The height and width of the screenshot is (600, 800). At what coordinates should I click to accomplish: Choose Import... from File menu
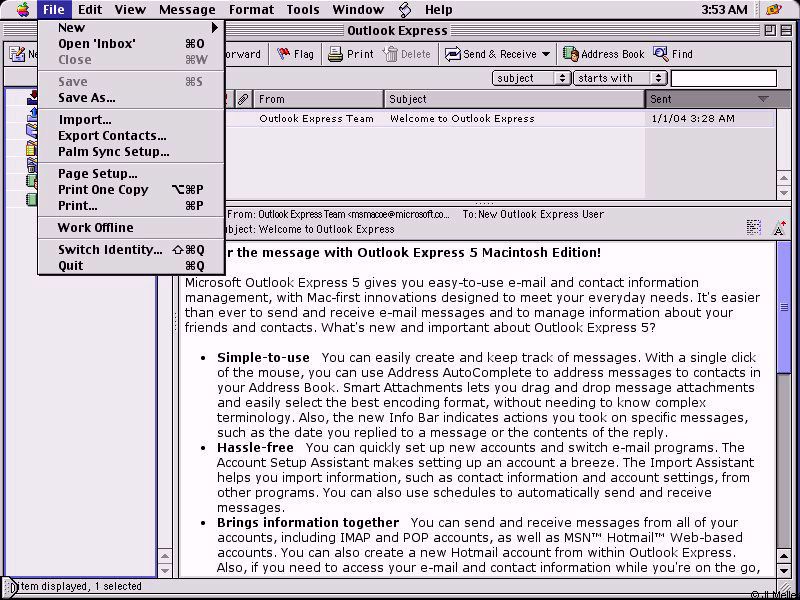point(131,120)
